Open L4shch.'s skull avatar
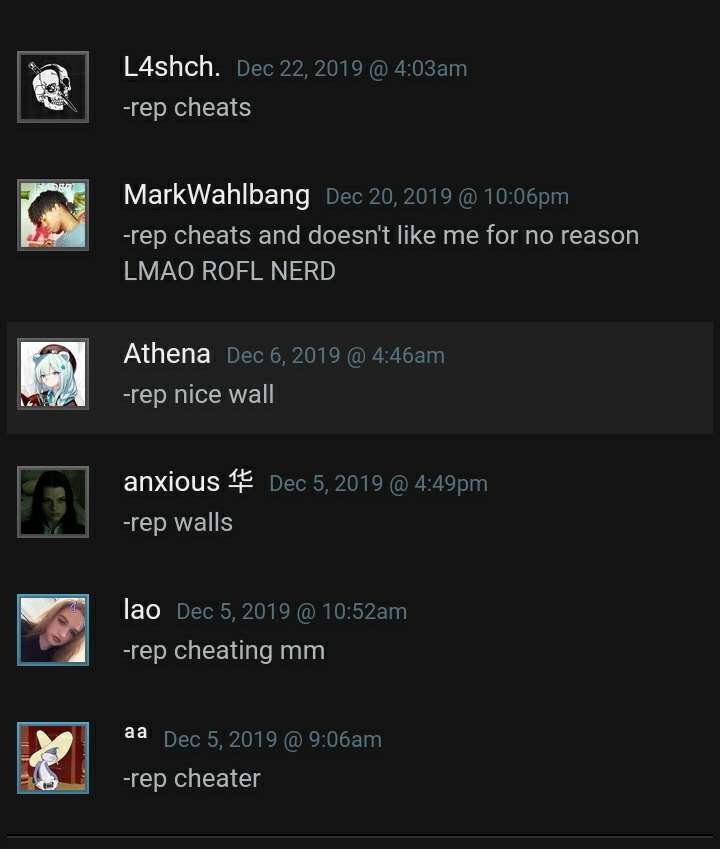The width and height of the screenshot is (720, 849). (x=53, y=87)
